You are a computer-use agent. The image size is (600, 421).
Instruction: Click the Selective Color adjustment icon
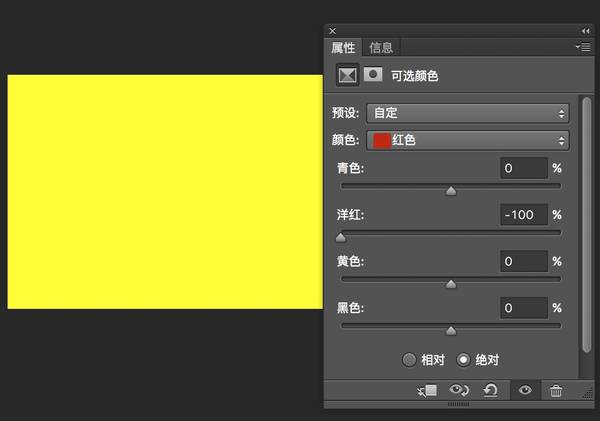click(347, 75)
